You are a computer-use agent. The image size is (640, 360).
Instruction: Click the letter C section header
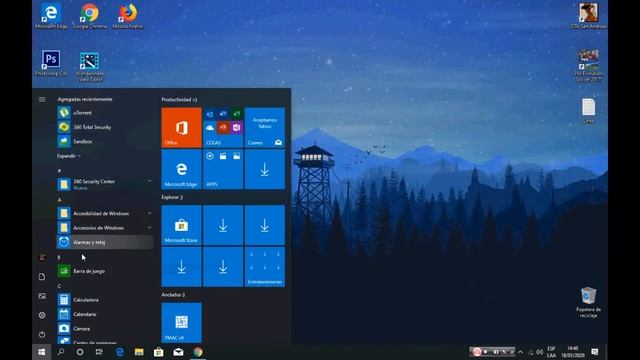(60, 286)
